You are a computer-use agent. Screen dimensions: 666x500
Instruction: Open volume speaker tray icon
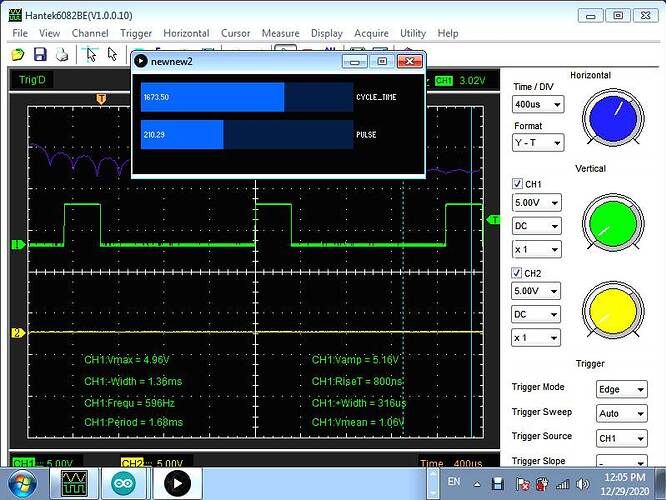tap(583, 484)
